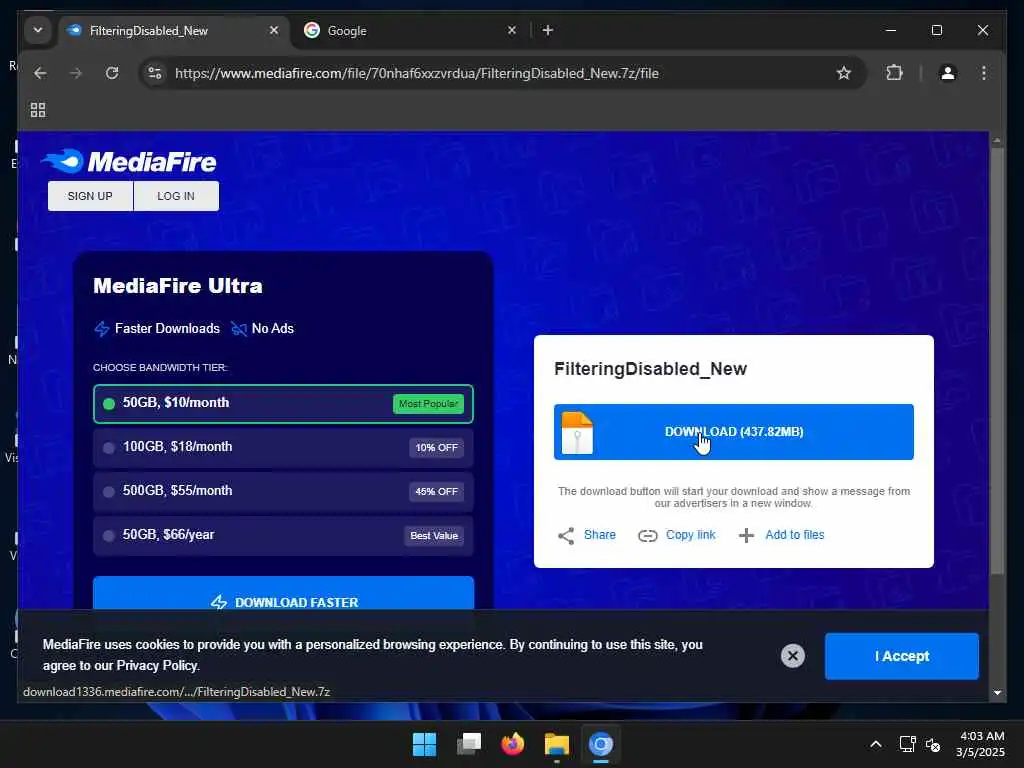
Task: Open network status tray icon
Action: pyautogui.click(x=907, y=744)
